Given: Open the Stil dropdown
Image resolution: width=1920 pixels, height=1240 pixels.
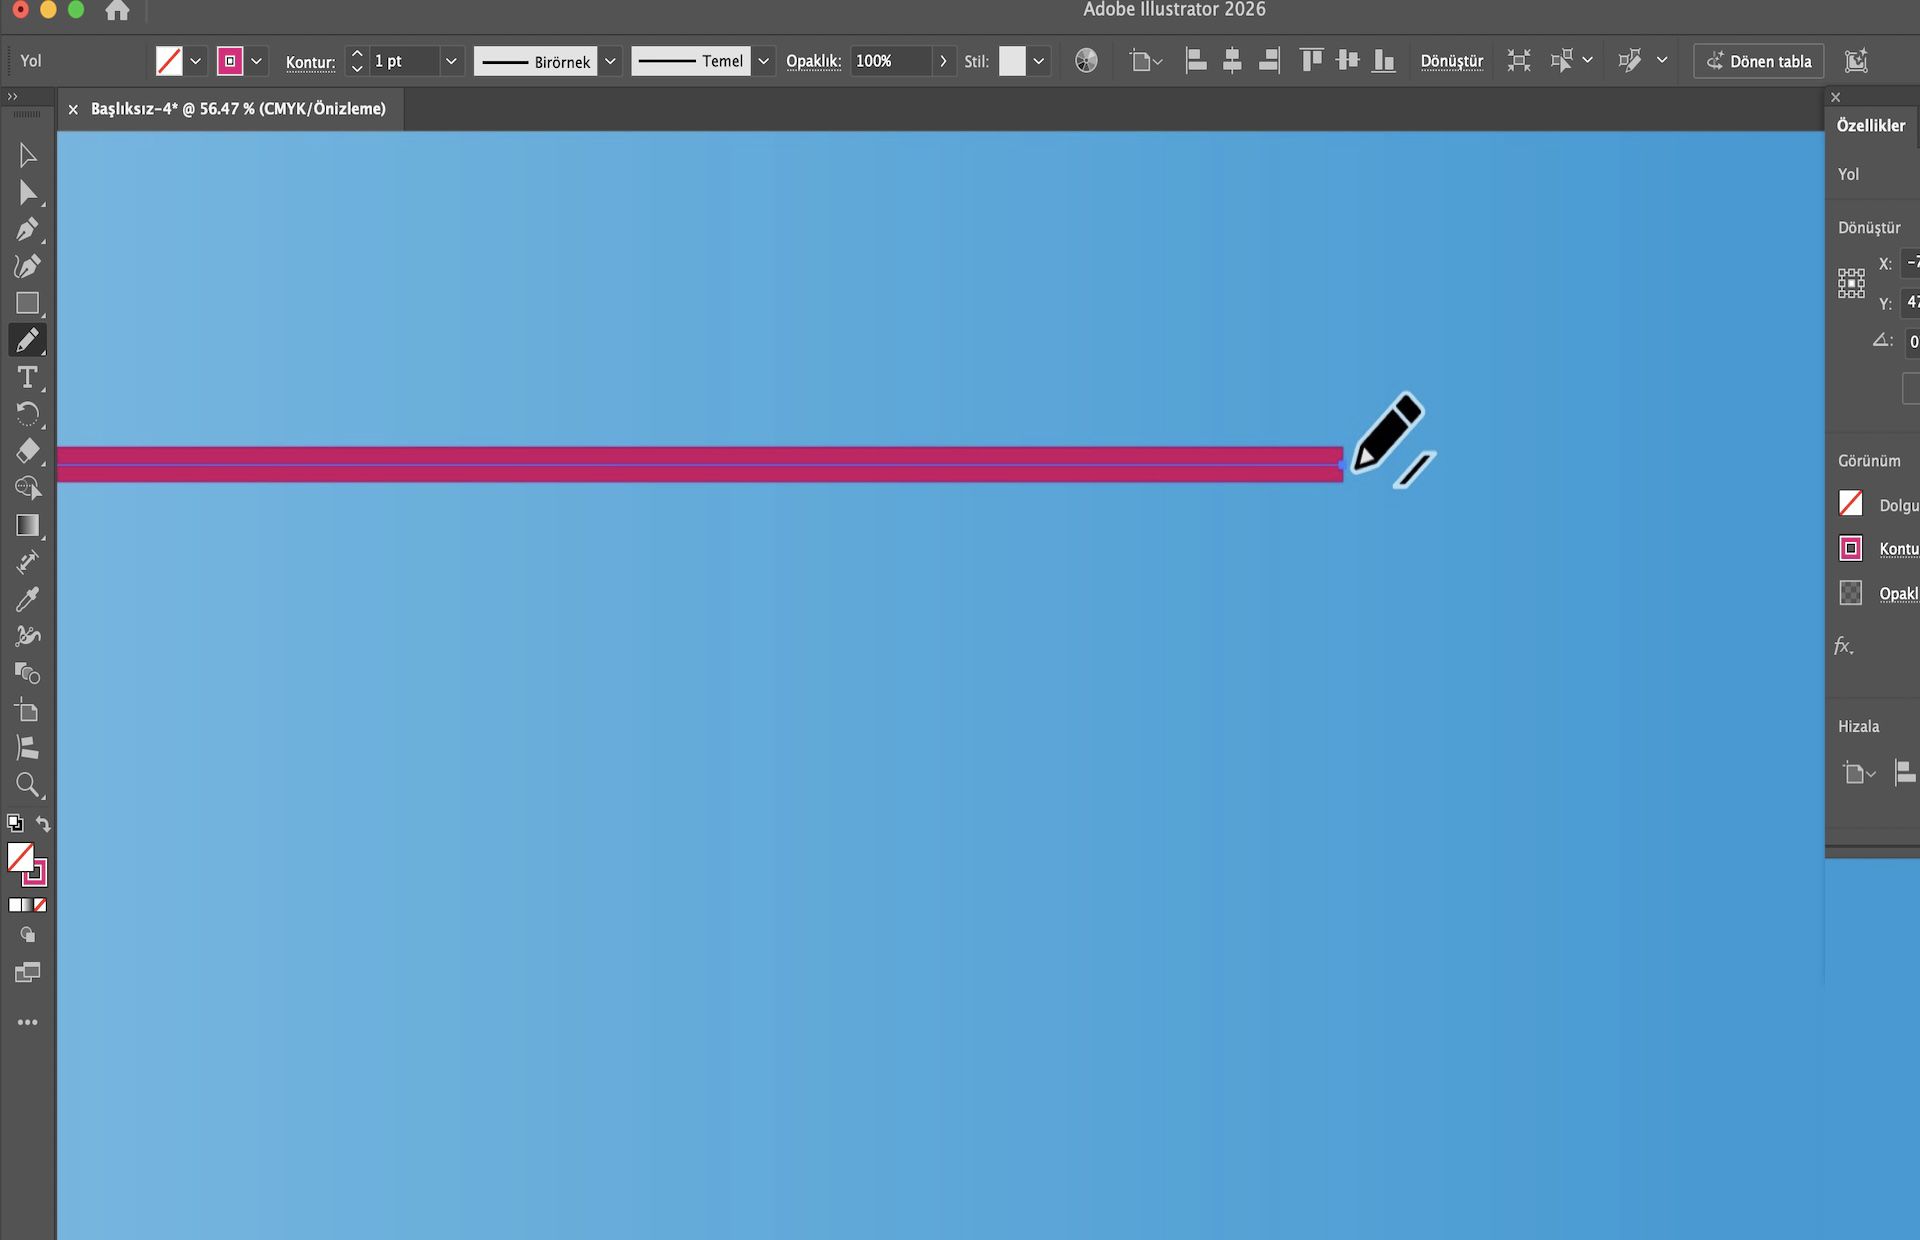Looking at the screenshot, I should click(x=1039, y=61).
